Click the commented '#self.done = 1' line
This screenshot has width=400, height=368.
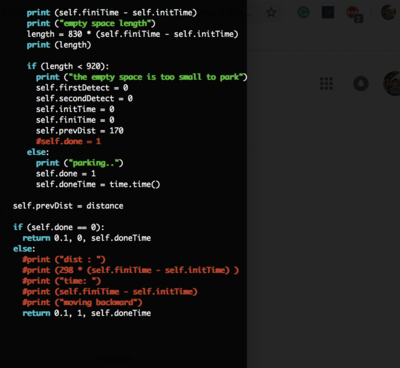click(x=68, y=141)
